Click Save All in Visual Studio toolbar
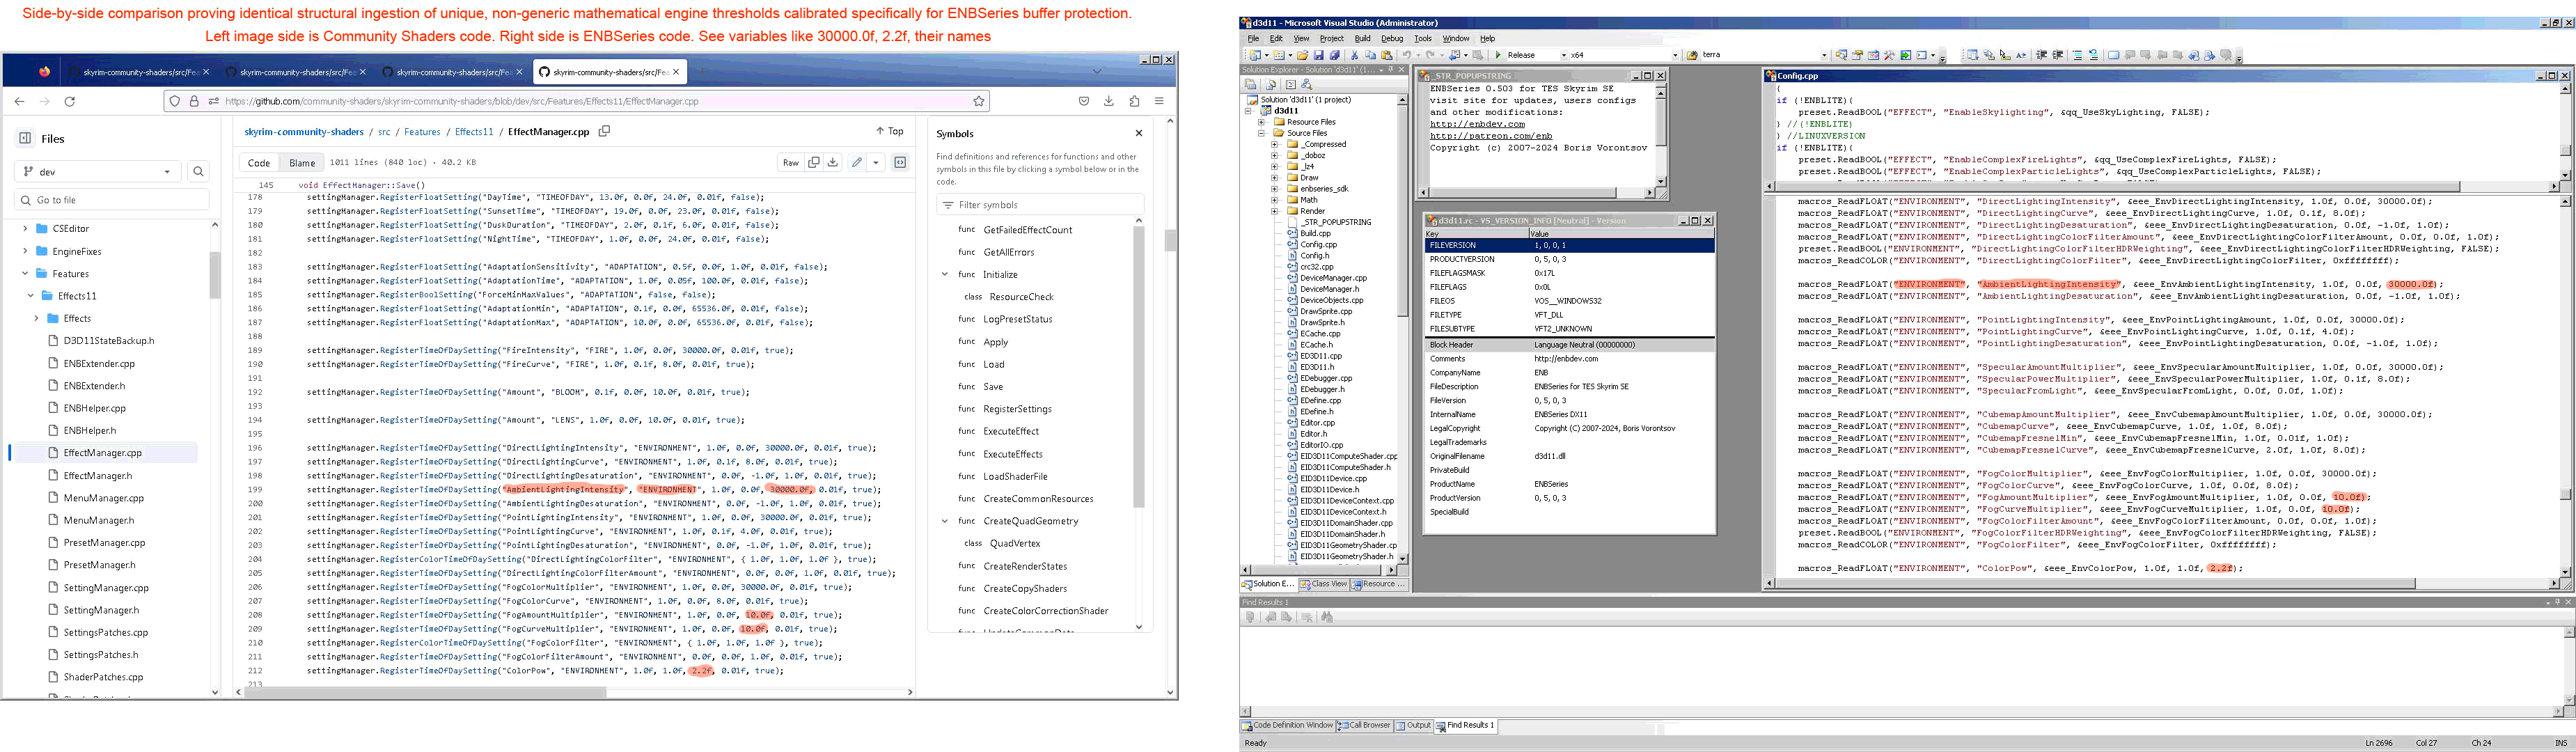The height and width of the screenshot is (752, 2576). (x=1334, y=55)
